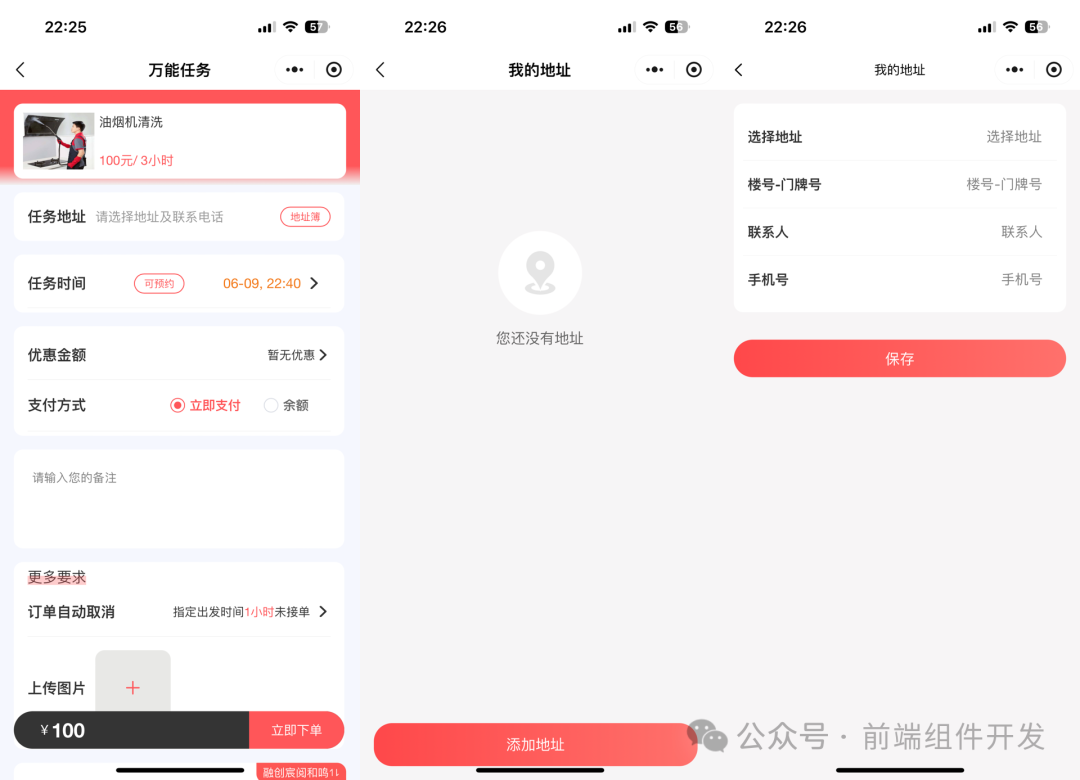Tap the circular target icon on the empty address list screen
This screenshot has width=1080, height=780.
694,70
